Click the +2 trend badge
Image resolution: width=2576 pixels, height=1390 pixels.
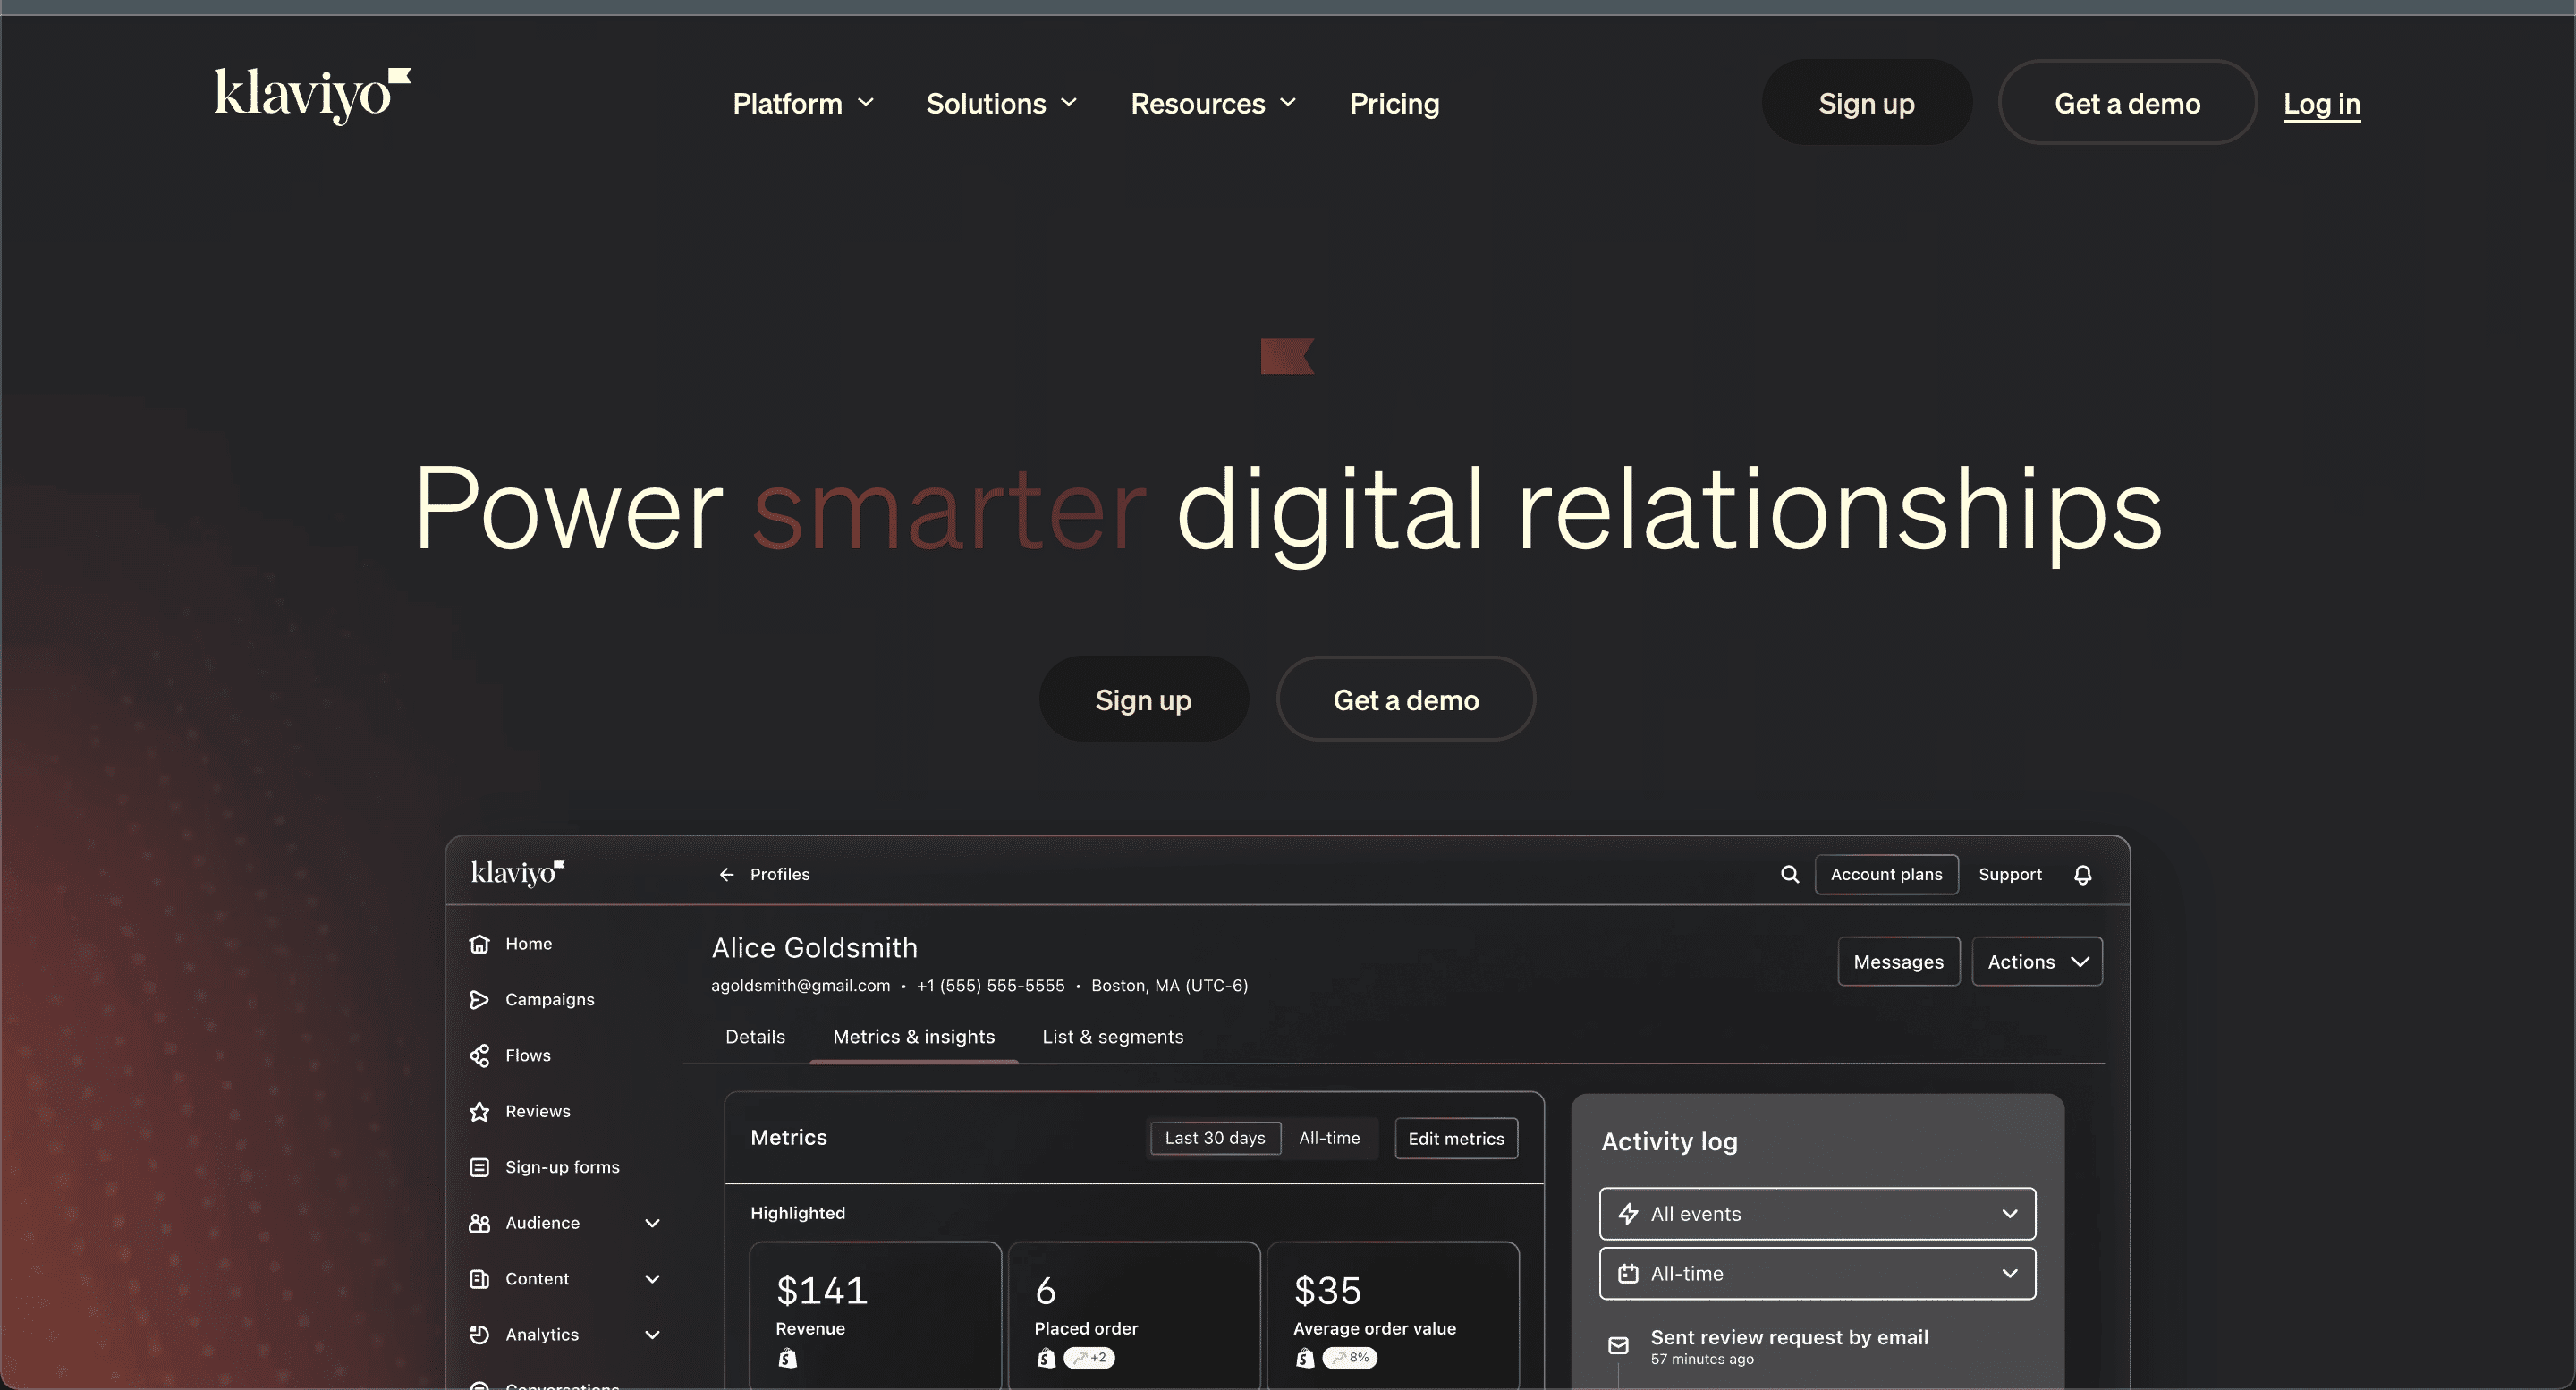(1089, 1358)
